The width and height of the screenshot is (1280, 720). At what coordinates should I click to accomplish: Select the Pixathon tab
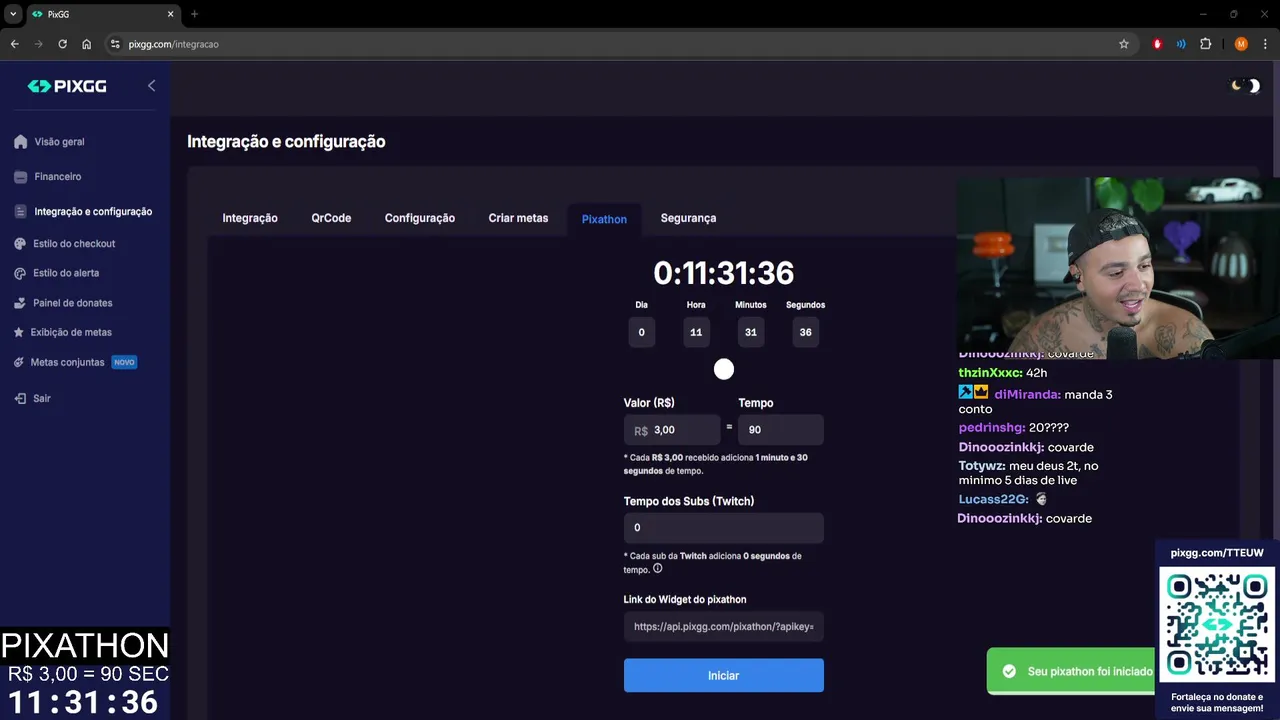click(x=604, y=219)
